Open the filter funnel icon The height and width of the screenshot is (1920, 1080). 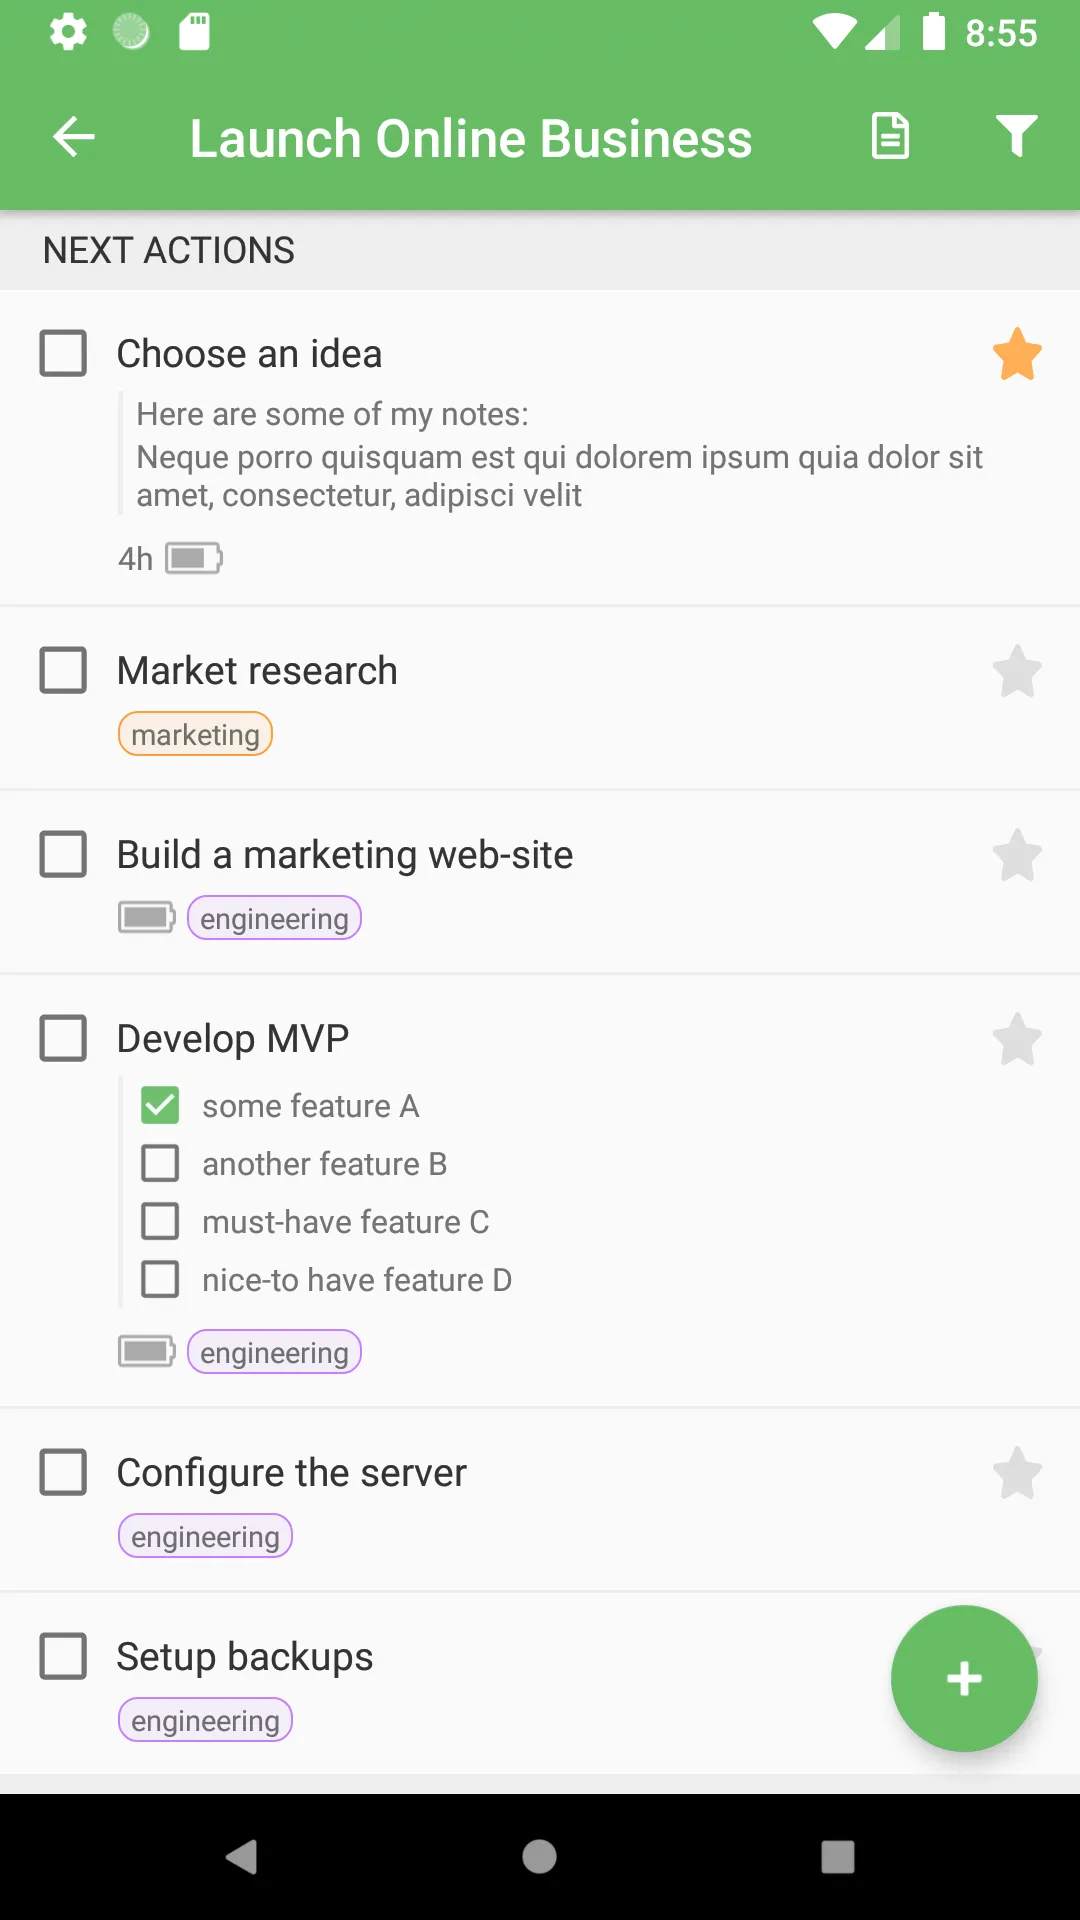point(1016,137)
